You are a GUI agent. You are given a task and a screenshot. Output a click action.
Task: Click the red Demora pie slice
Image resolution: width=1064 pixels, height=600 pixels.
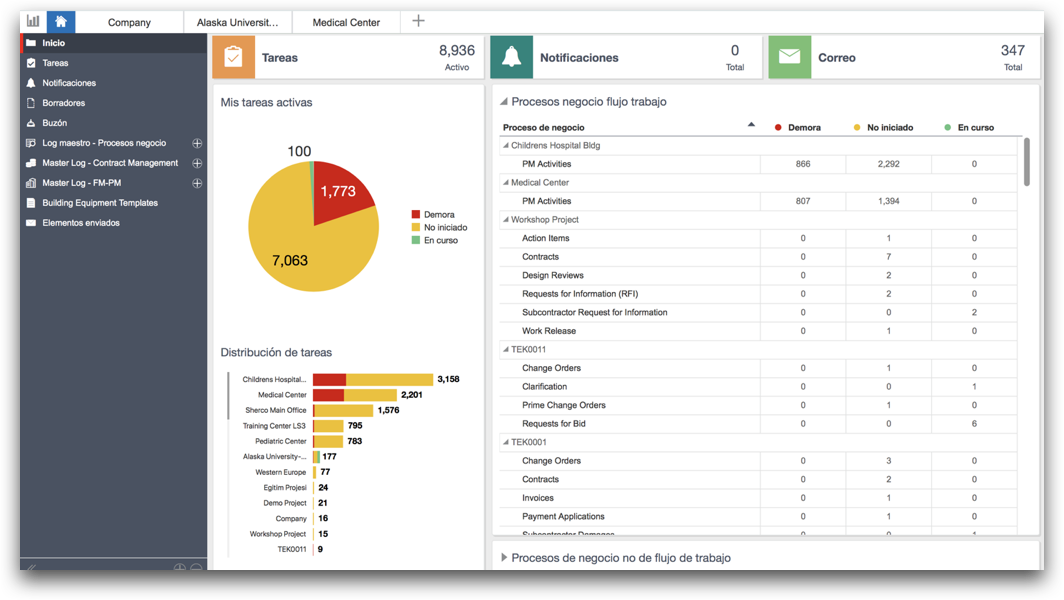pos(340,197)
